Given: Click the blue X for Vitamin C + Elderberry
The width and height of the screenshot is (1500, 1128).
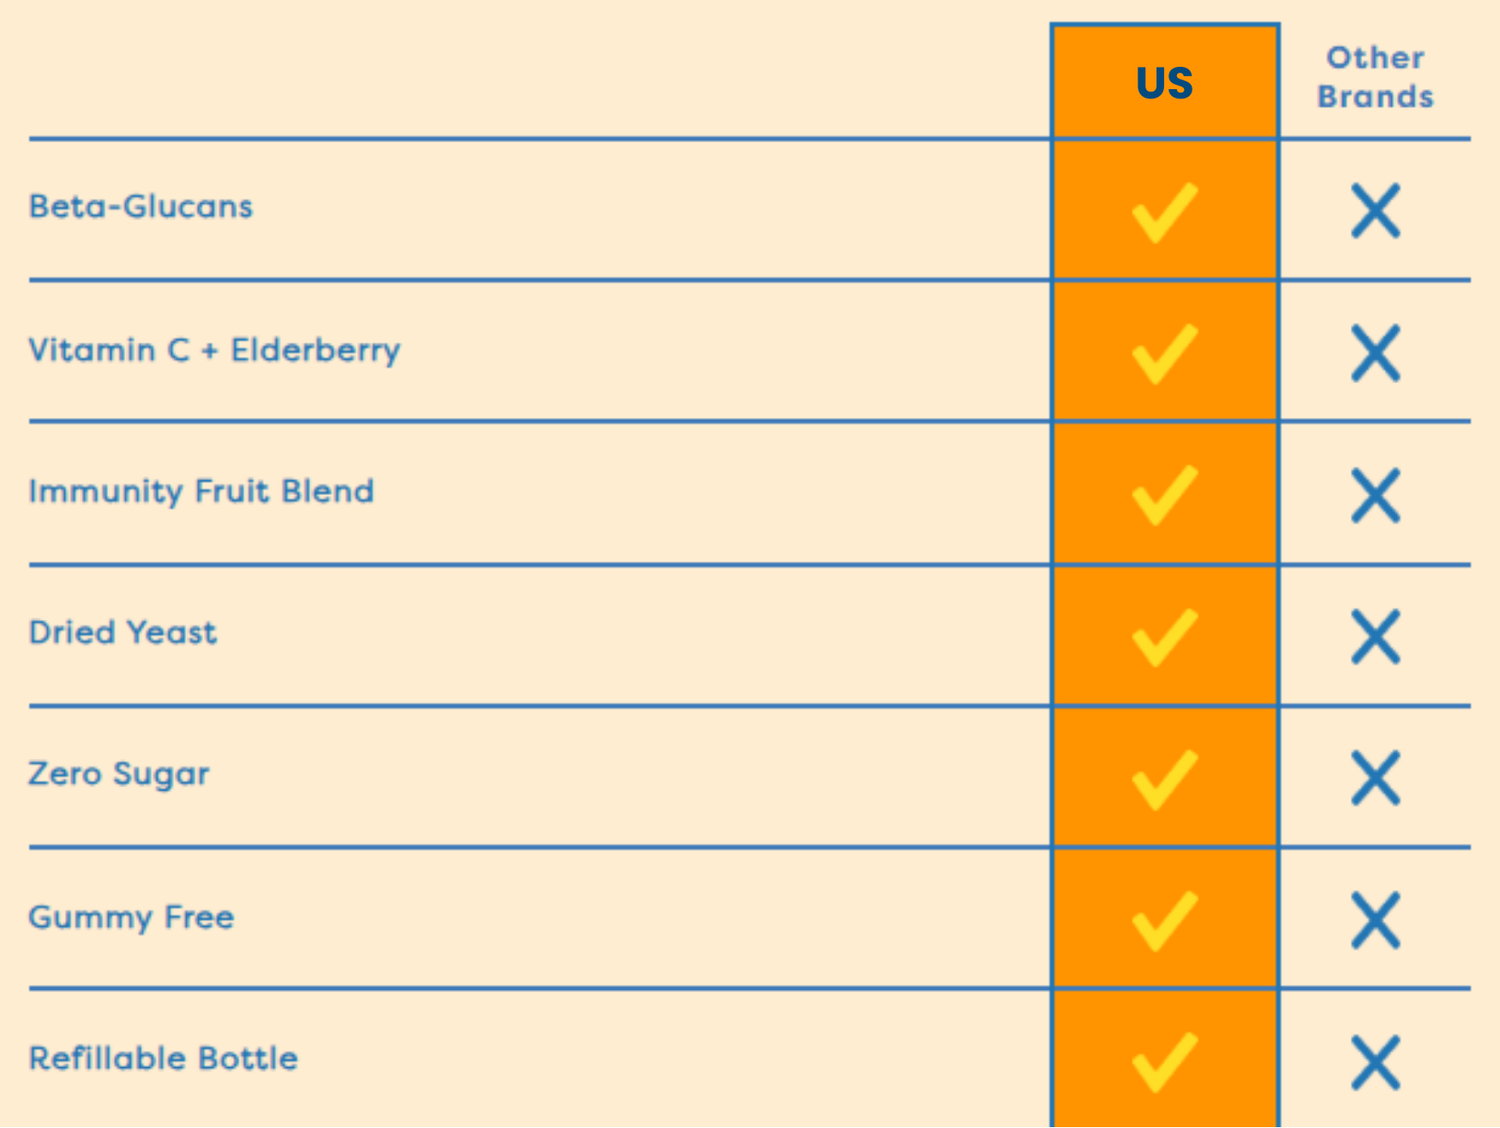Looking at the screenshot, I should 1375,353.
